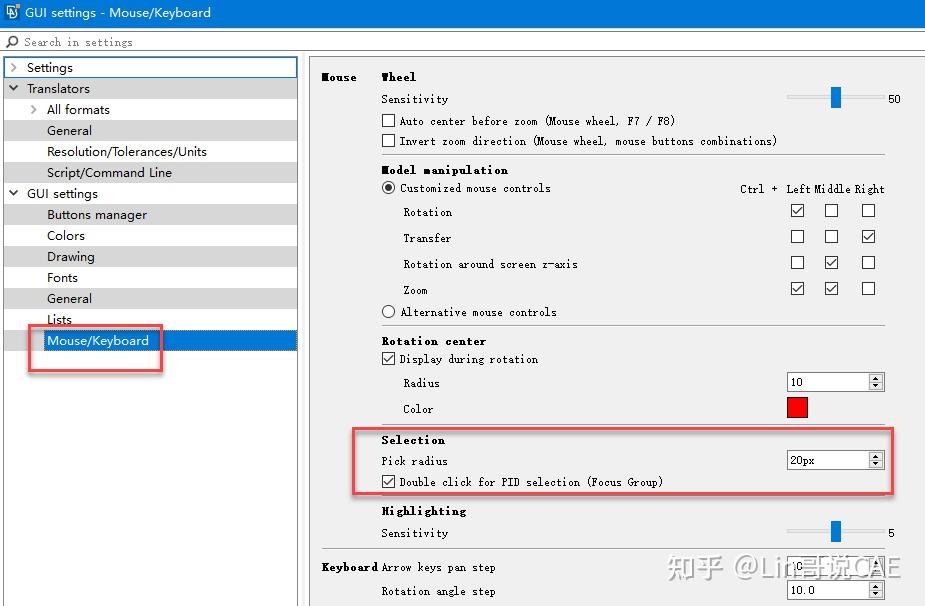The width and height of the screenshot is (925, 606).
Task: Select Alternative mouse controls
Action: [387, 312]
